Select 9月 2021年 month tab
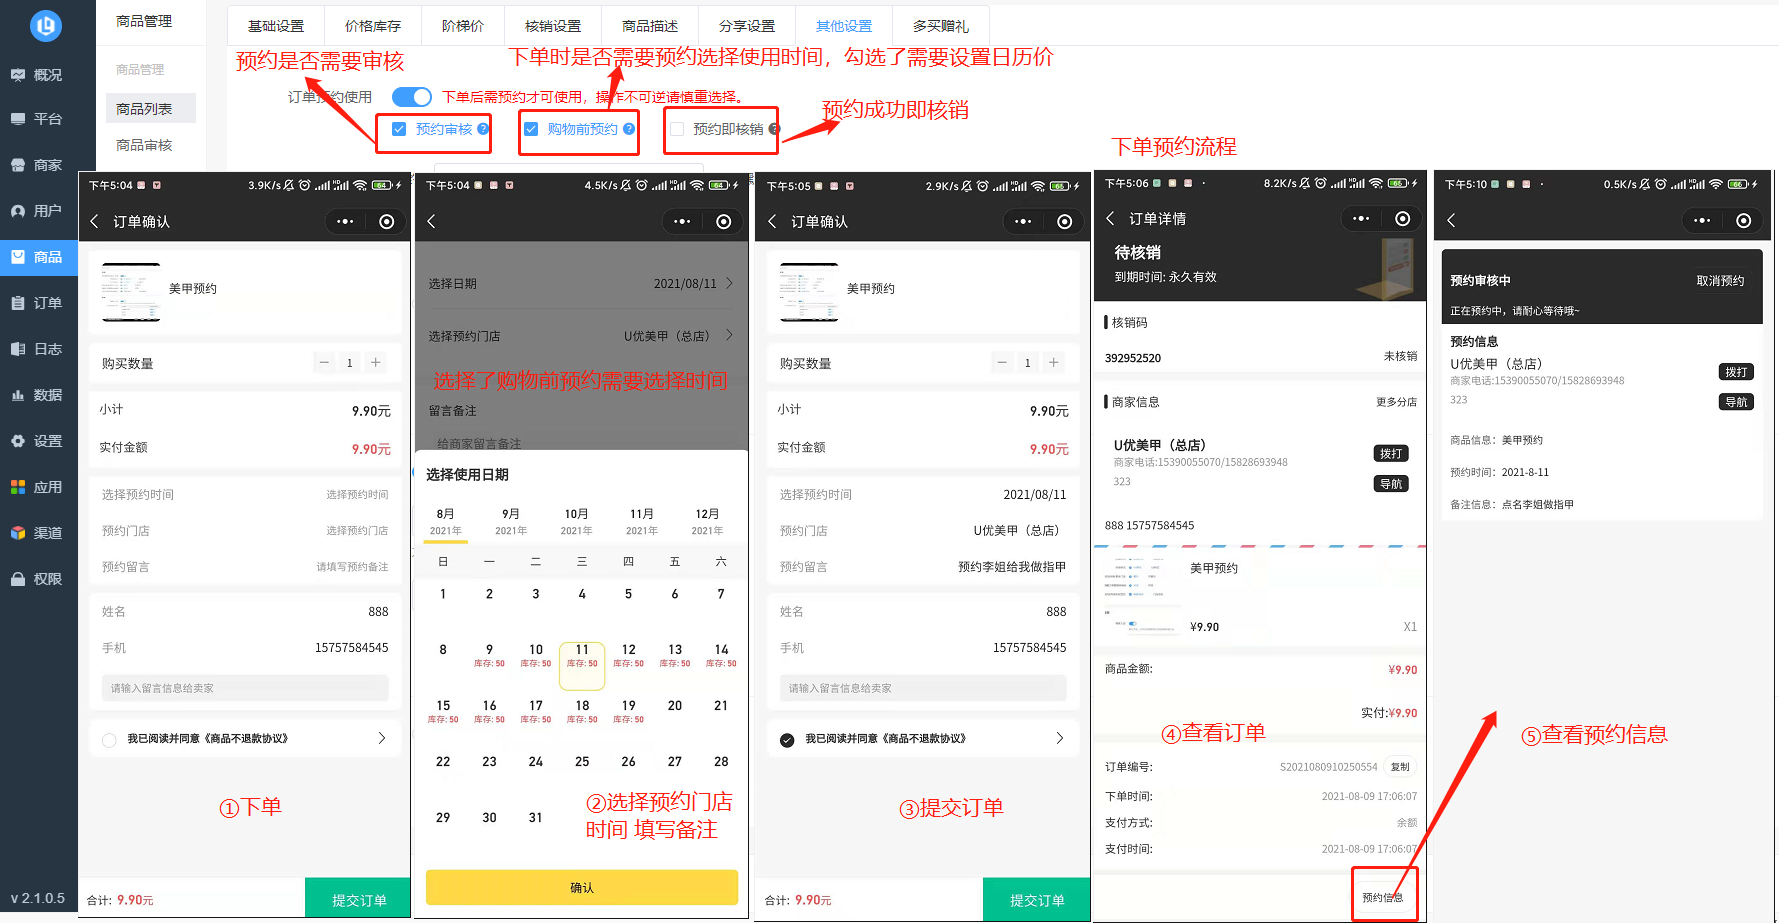 tap(511, 521)
